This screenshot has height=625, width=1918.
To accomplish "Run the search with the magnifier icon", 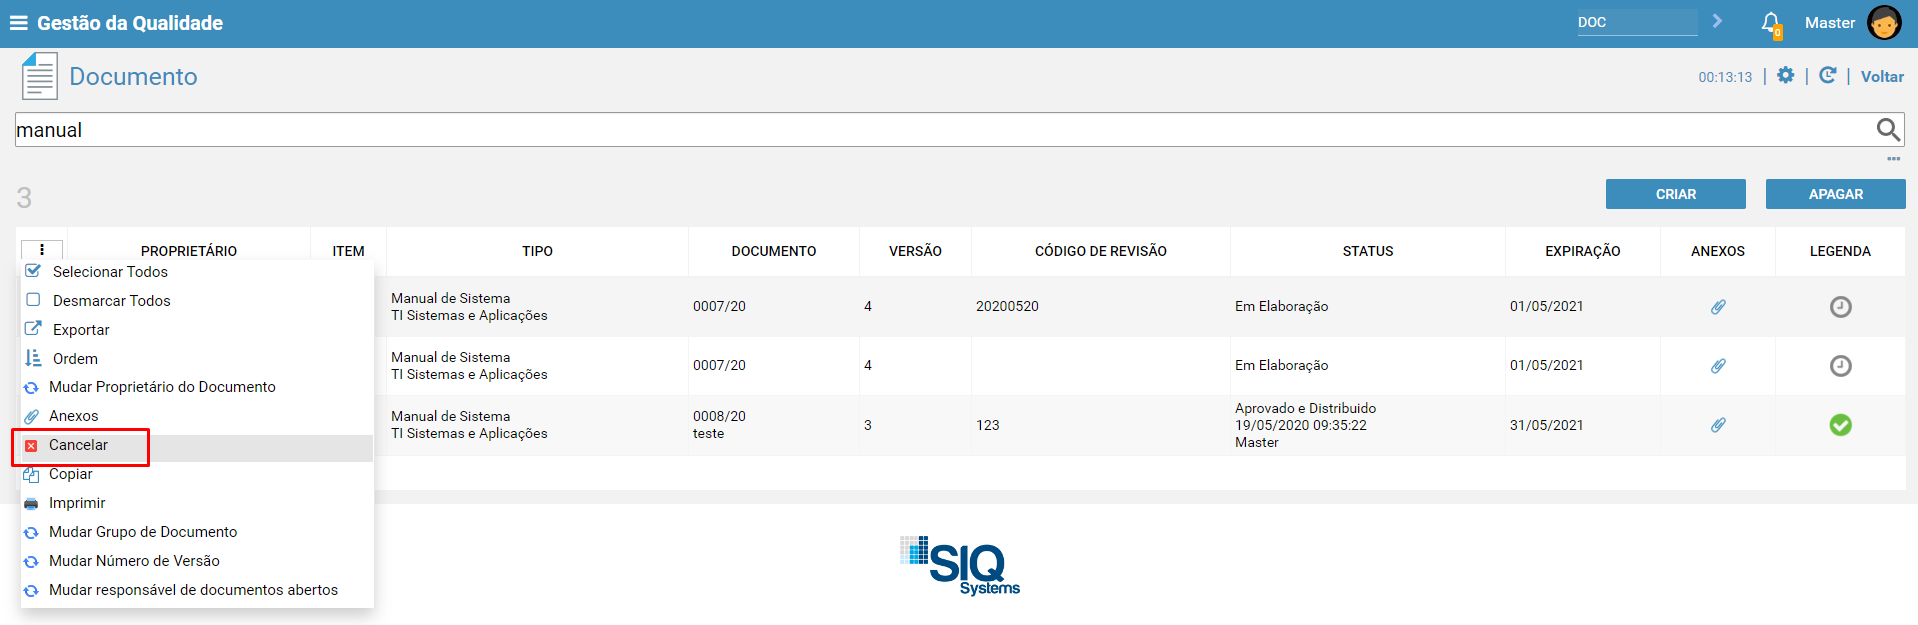I will [1888, 129].
